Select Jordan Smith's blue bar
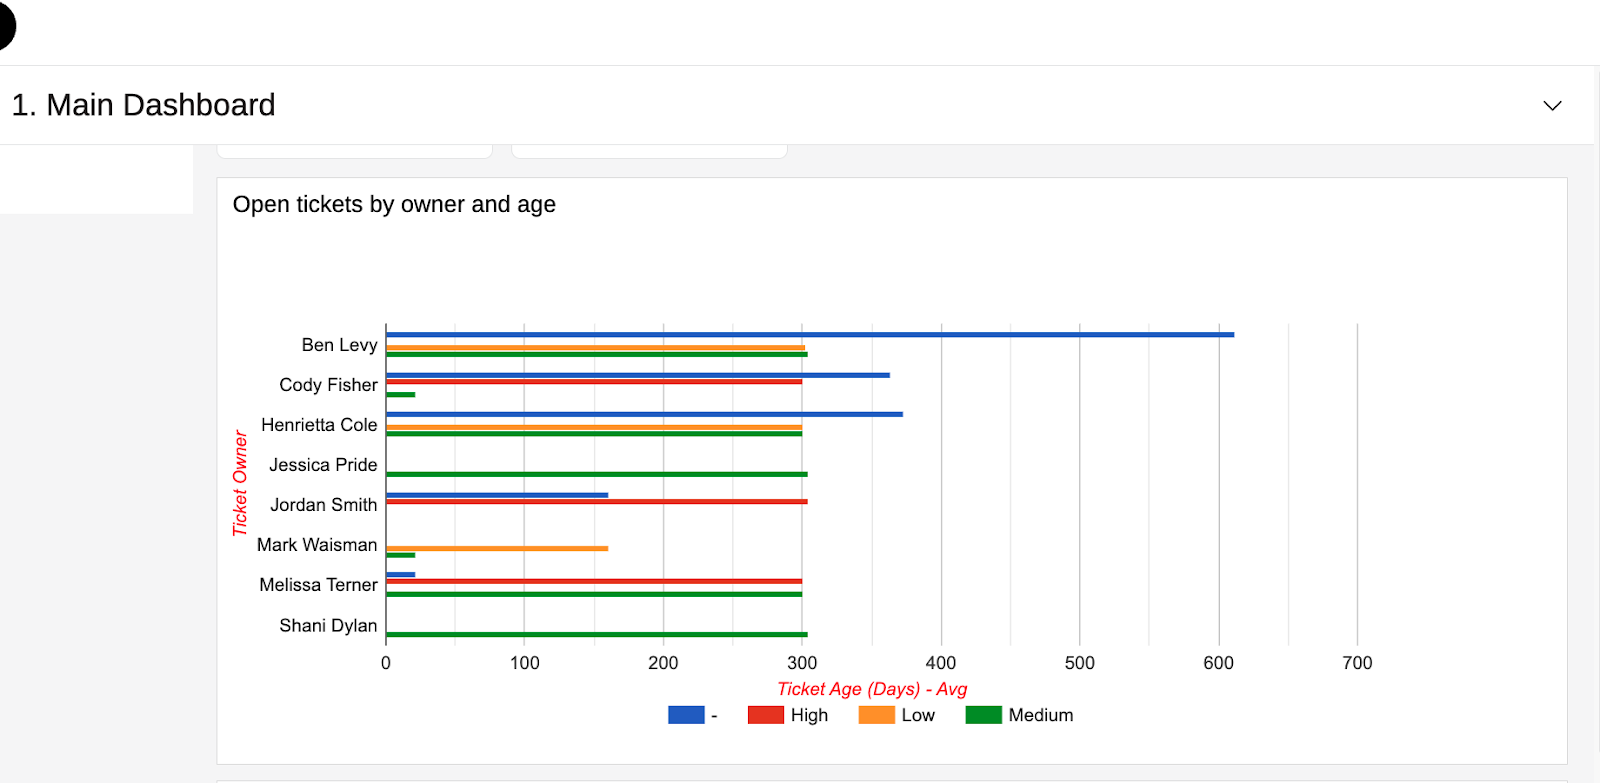This screenshot has height=783, width=1600. tap(497, 495)
